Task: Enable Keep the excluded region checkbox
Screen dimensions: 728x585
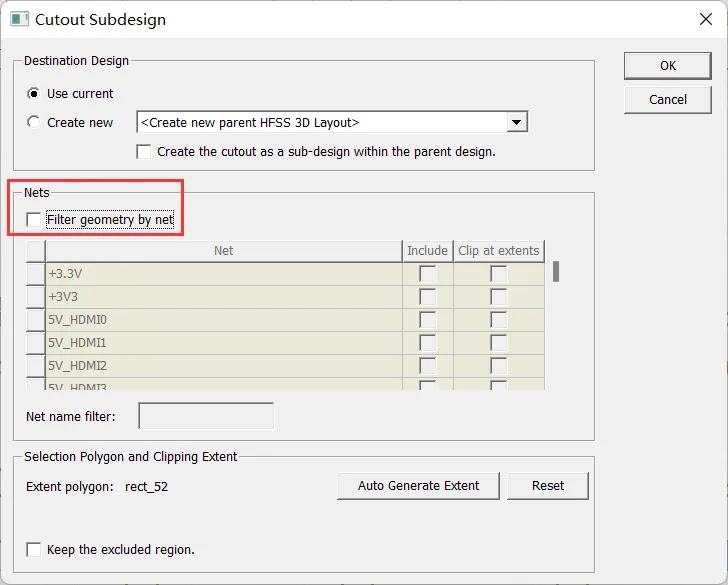Action: pyautogui.click(x=34, y=550)
